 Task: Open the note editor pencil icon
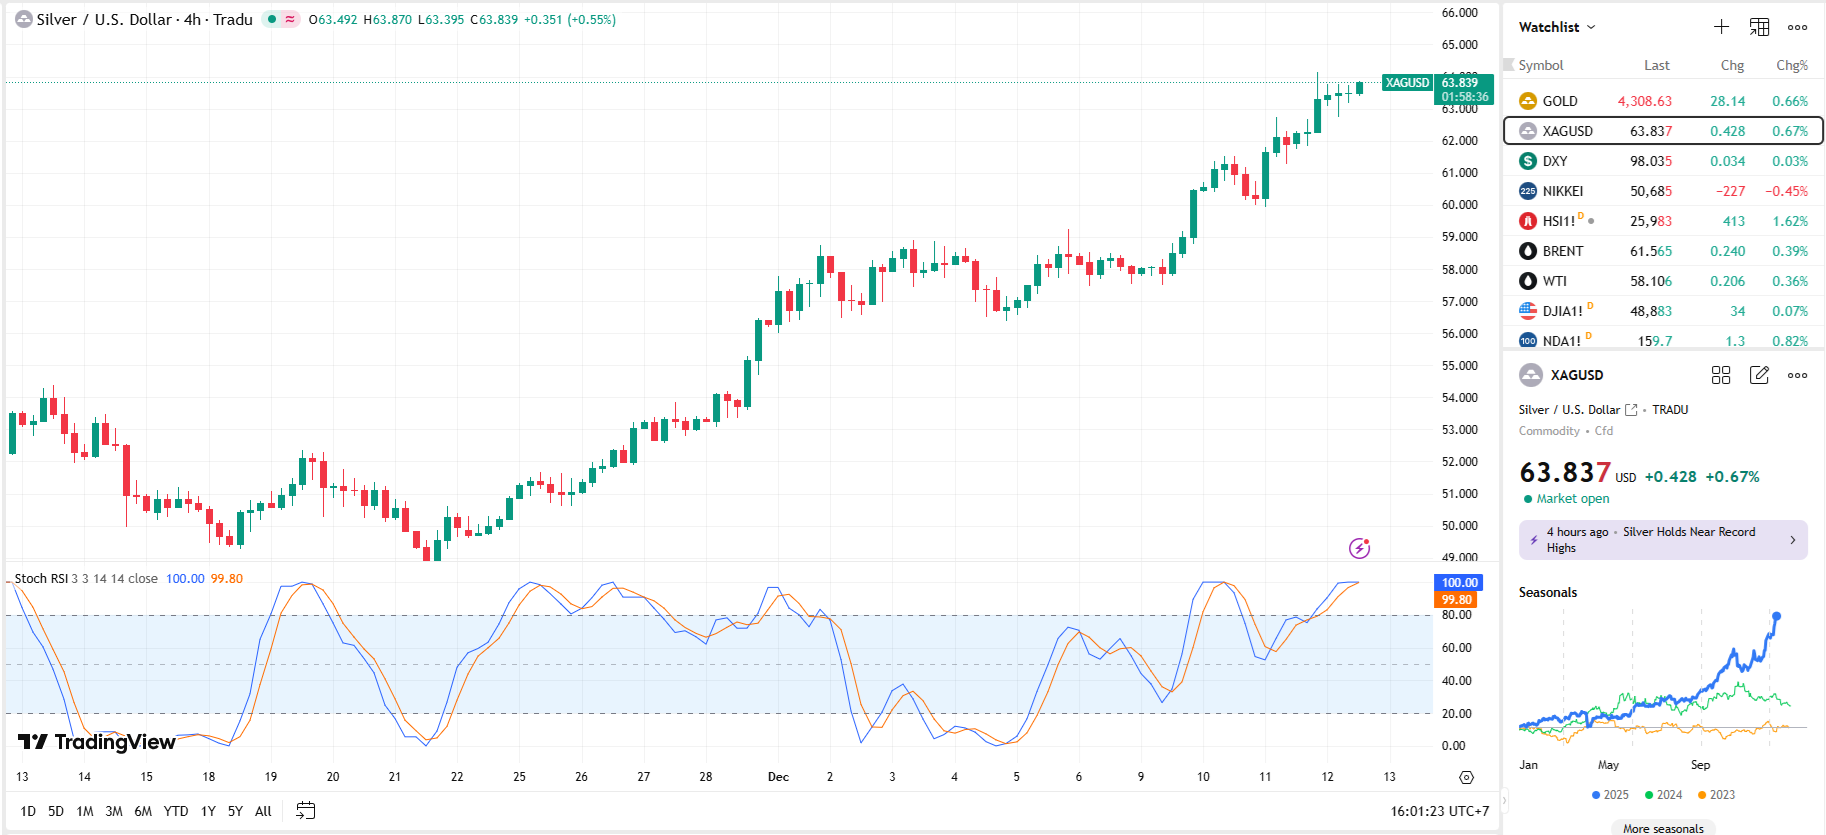coord(1759,375)
